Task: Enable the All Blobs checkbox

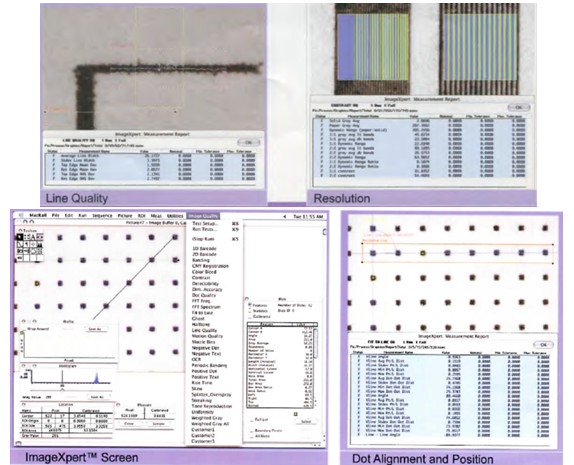Action: 251,436
